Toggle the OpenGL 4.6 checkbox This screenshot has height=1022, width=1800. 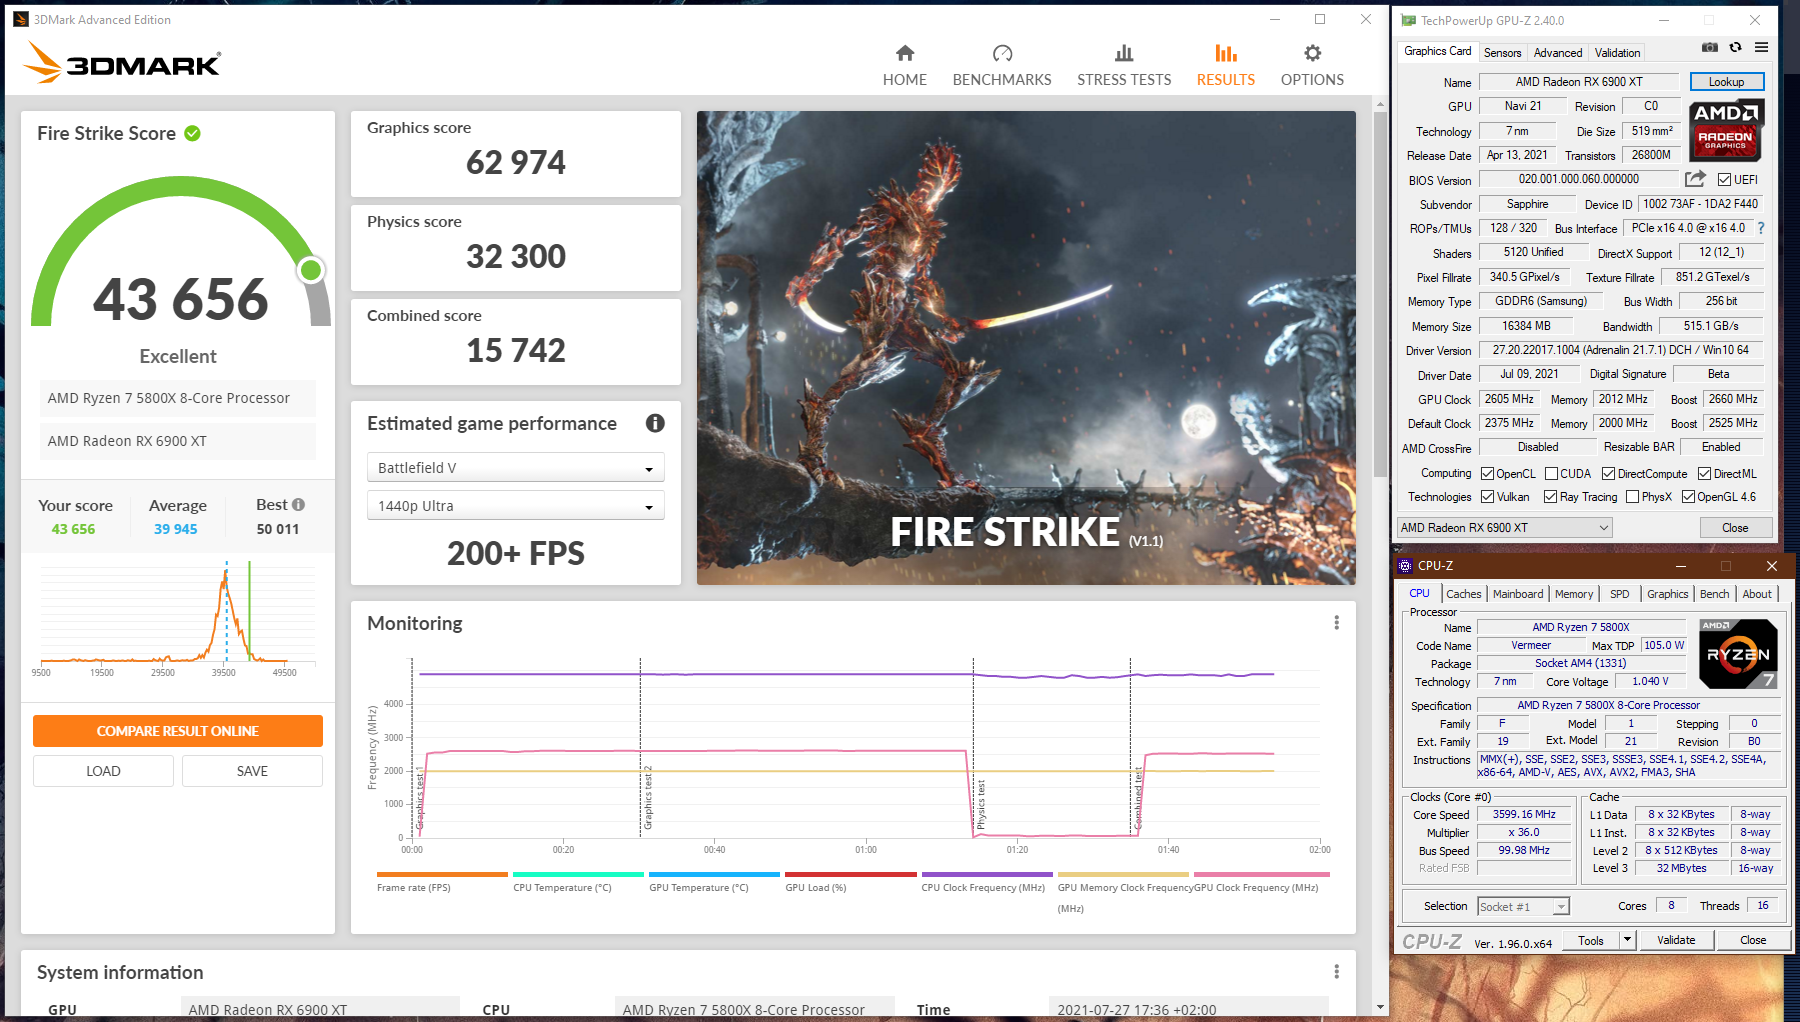[x=1689, y=497]
